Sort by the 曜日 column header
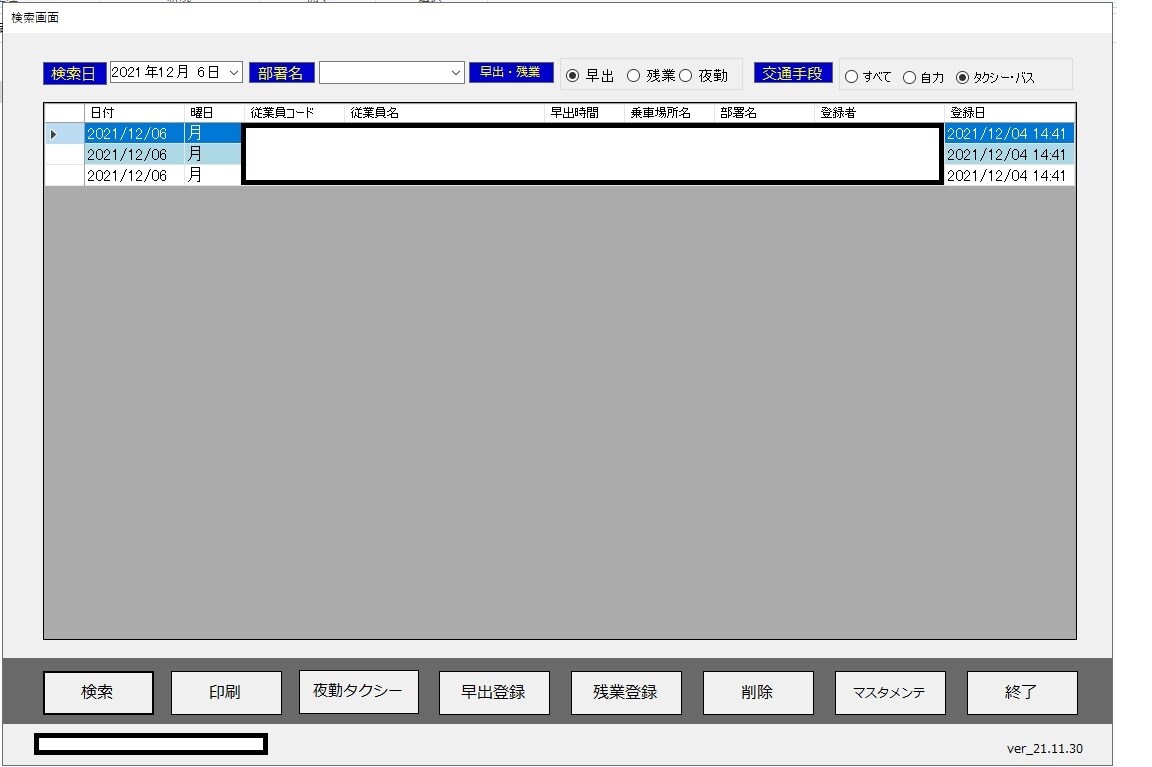Screen dimensions: 1152x767 click(214, 112)
